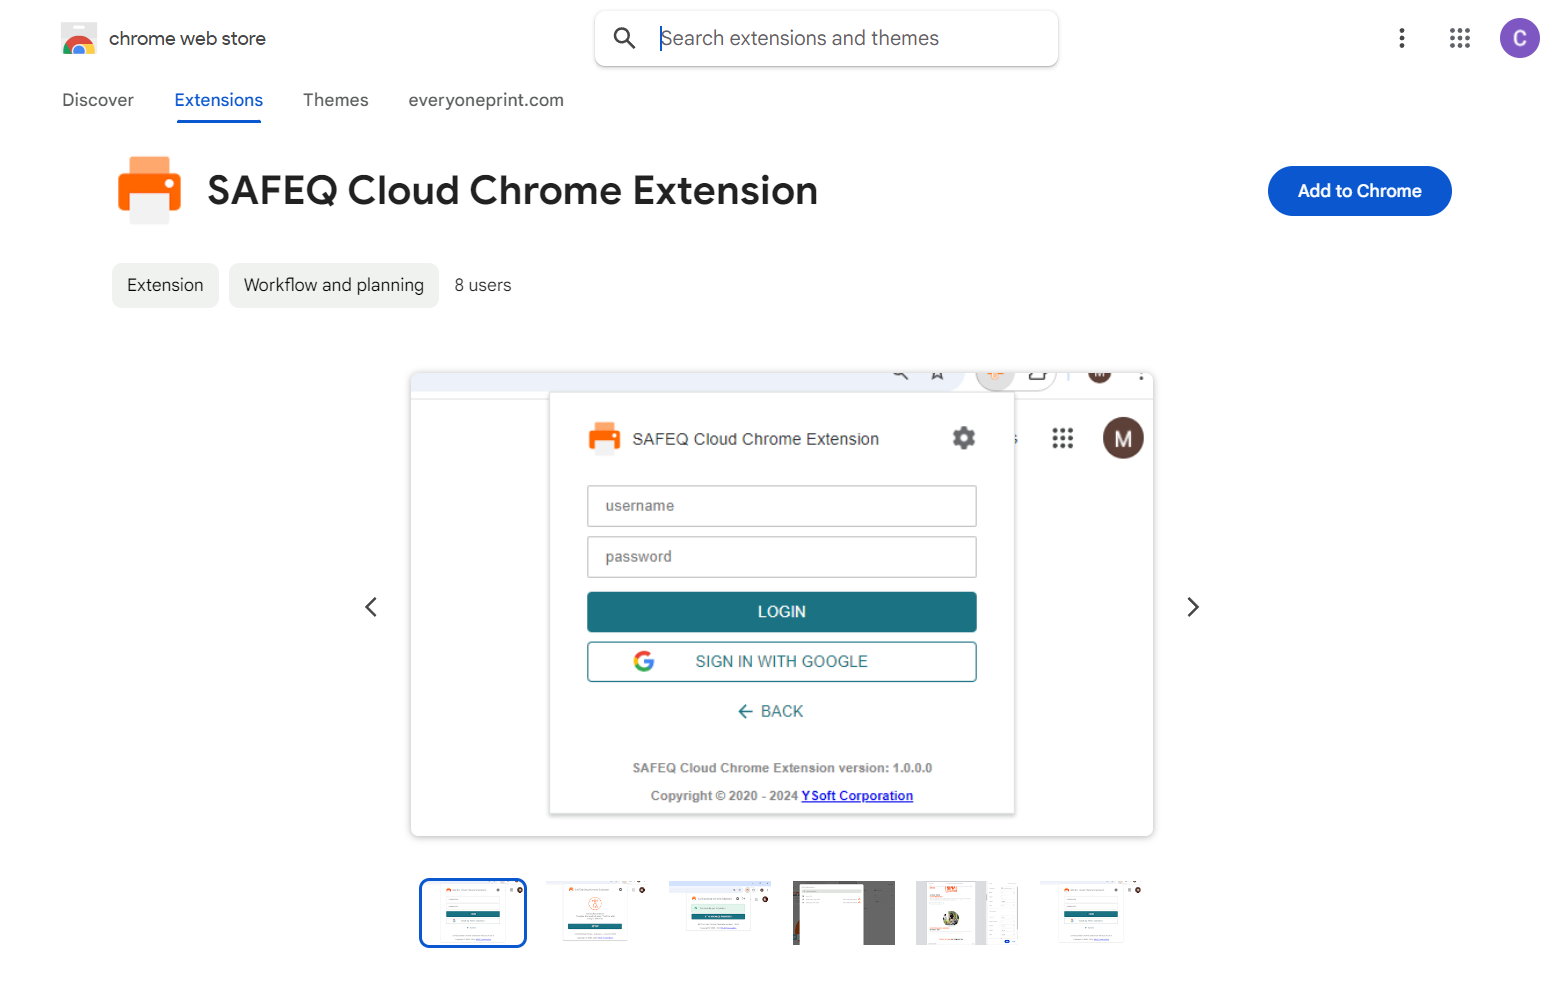Click the profile avatar C
This screenshot has height=986, width=1561.
tap(1520, 38)
